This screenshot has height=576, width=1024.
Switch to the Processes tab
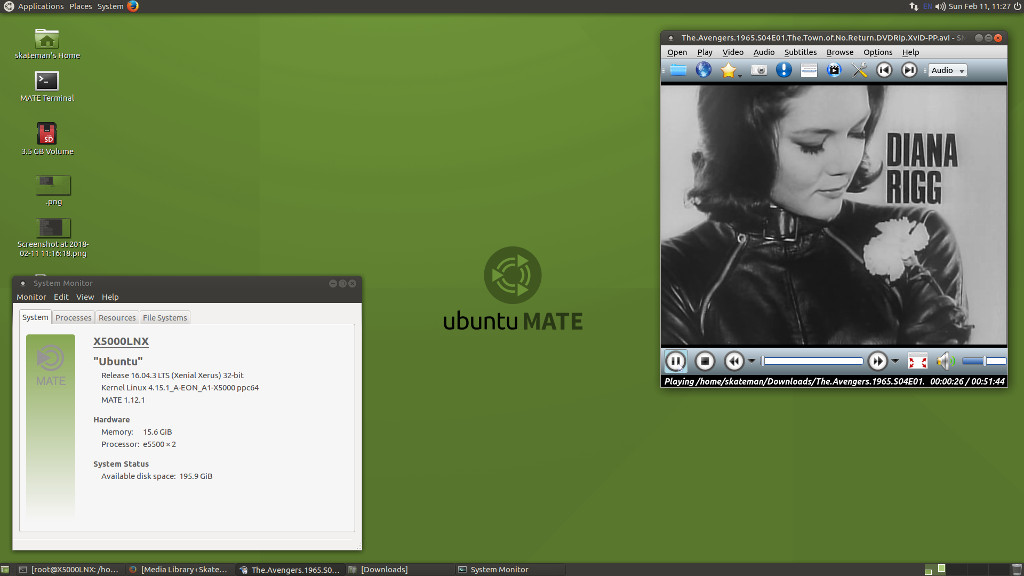pos(73,318)
